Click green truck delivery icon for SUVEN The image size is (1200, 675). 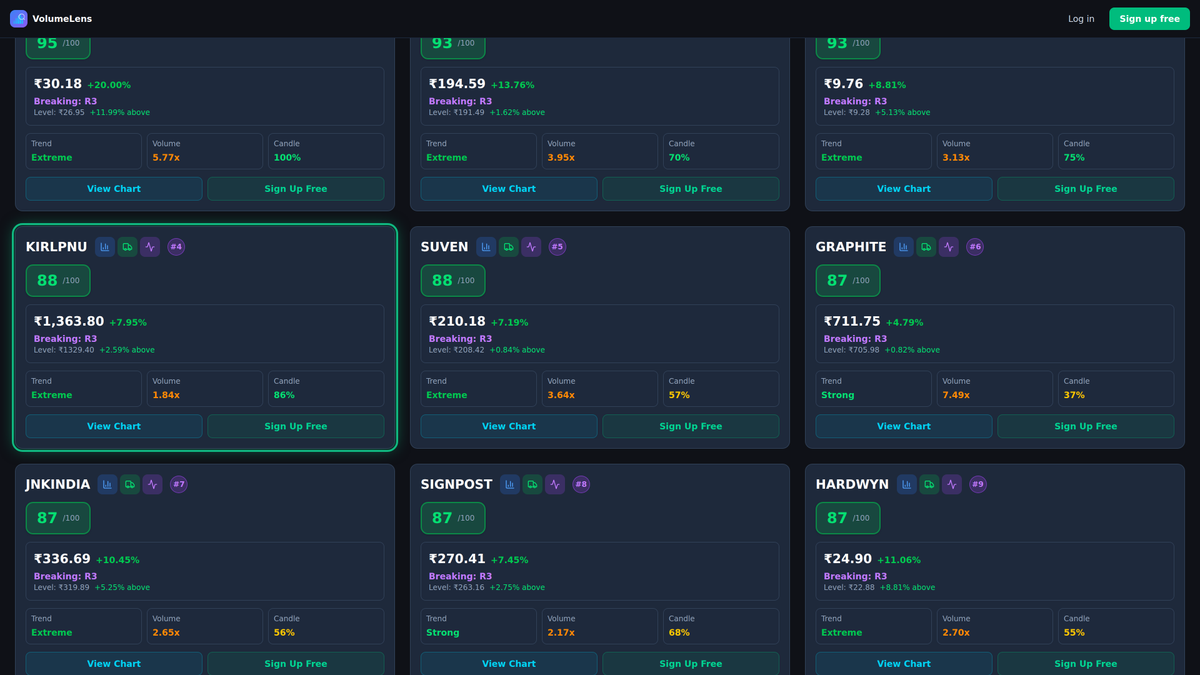[x=508, y=247]
